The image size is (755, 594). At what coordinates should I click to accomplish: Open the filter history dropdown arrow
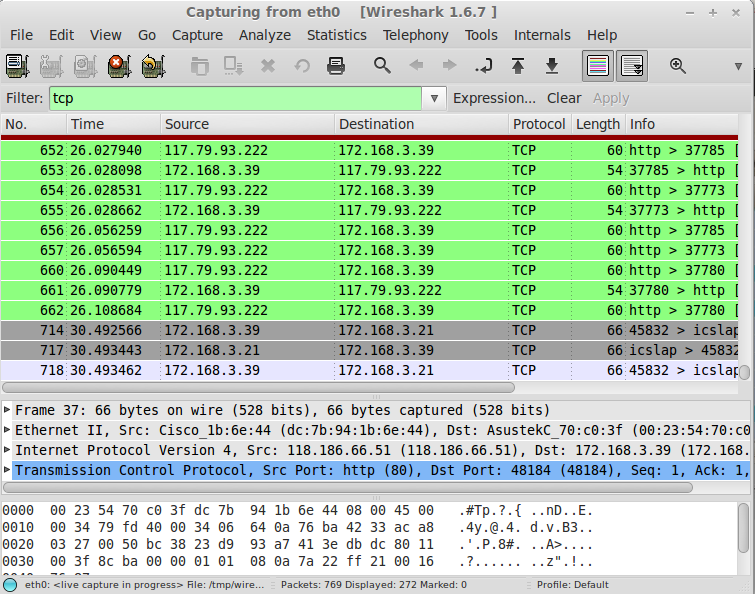[434, 98]
